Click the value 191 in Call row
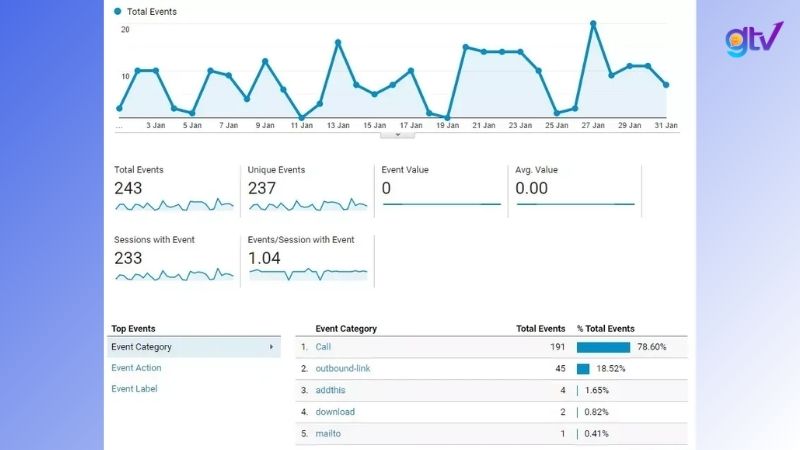Viewport: 800px width, 450px height. [x=558, y=347]
